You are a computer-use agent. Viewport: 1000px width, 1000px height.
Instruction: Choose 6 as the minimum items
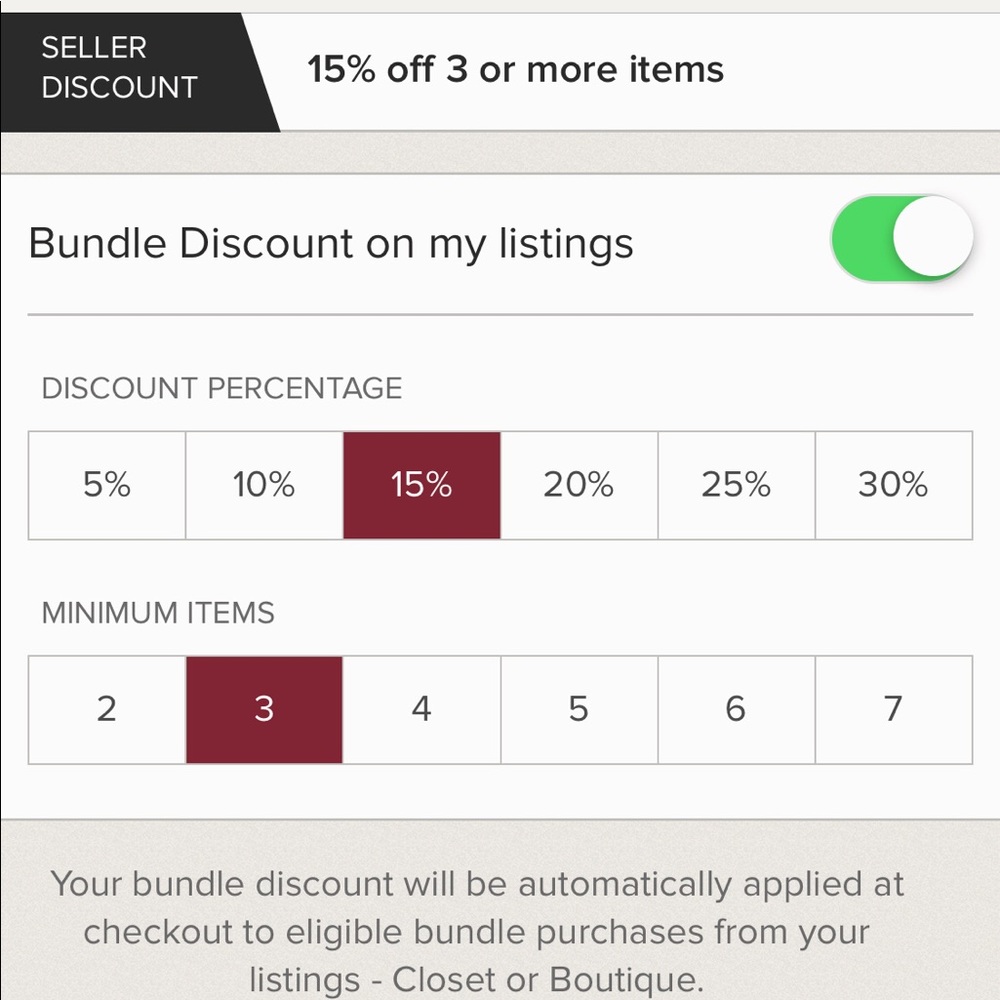(736, 710)
